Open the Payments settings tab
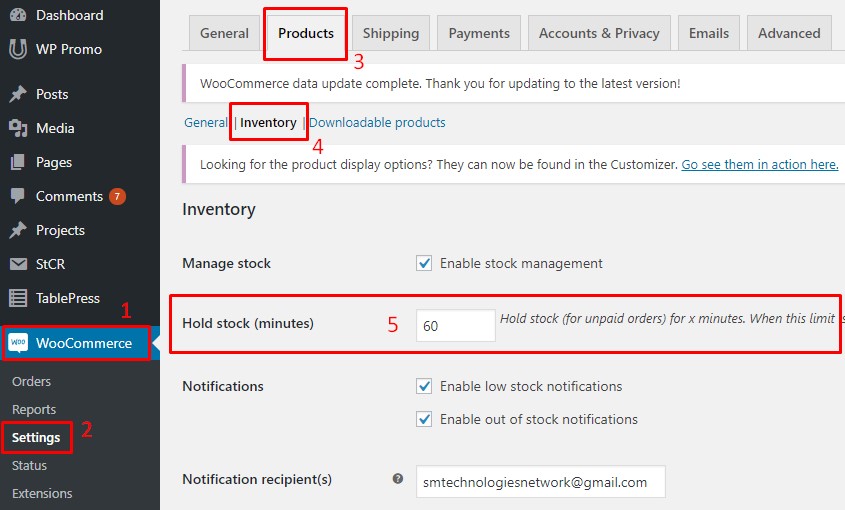 [479, 33]
